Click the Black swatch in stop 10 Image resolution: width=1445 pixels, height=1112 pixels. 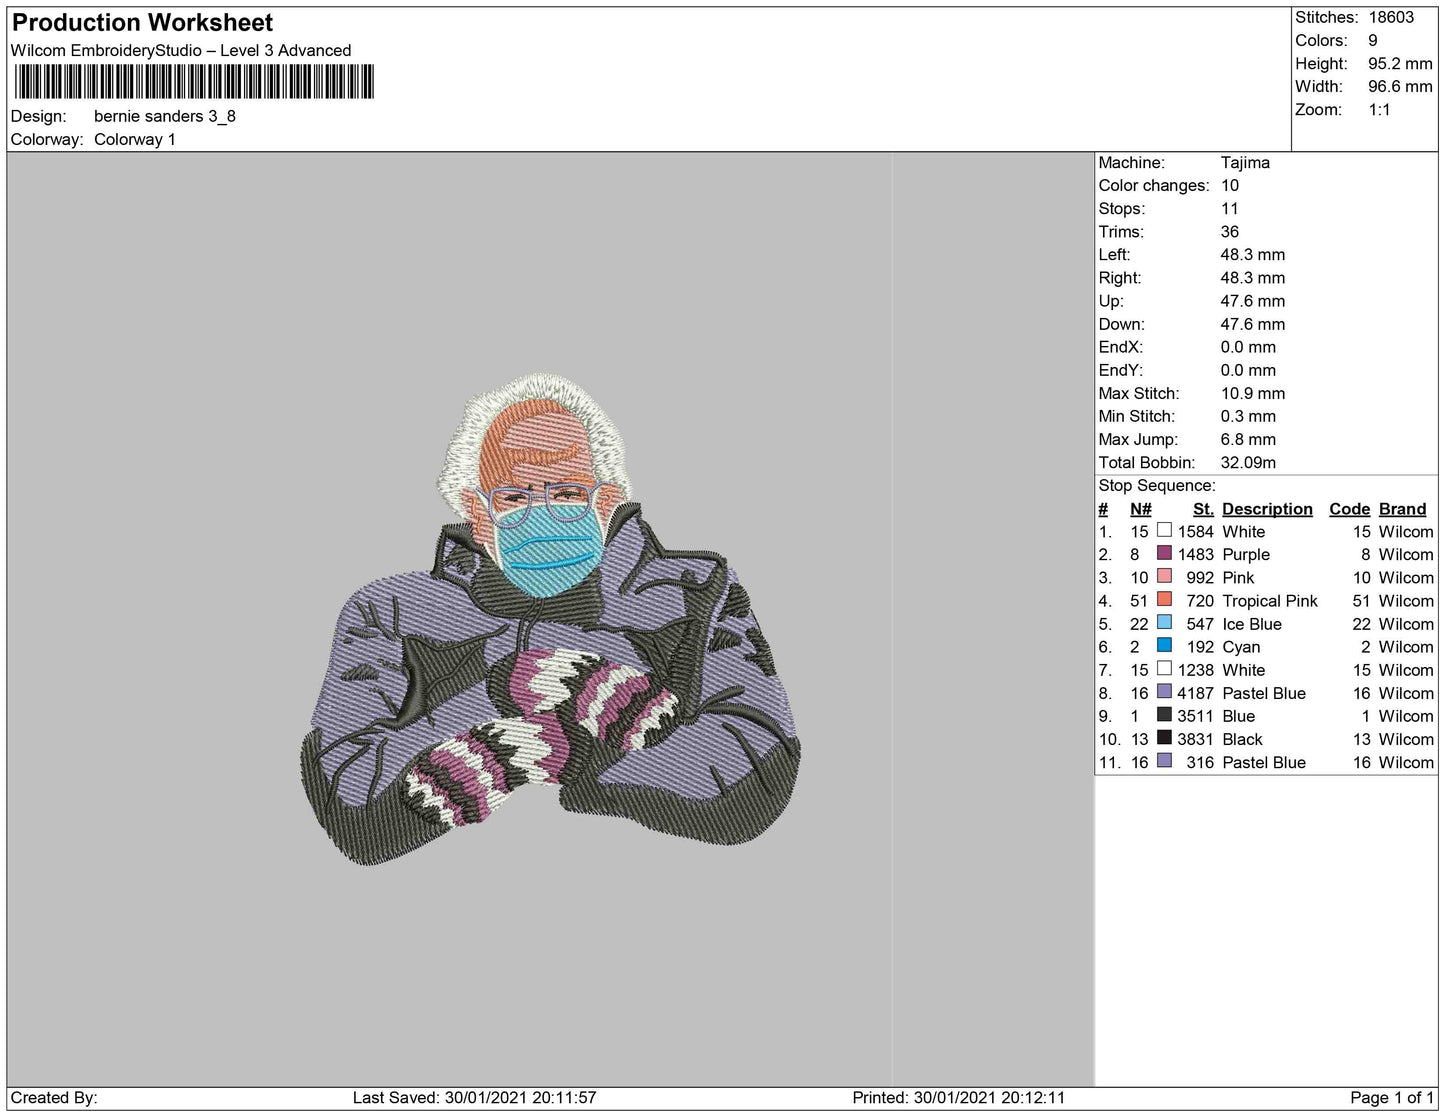click(1164, 738)
